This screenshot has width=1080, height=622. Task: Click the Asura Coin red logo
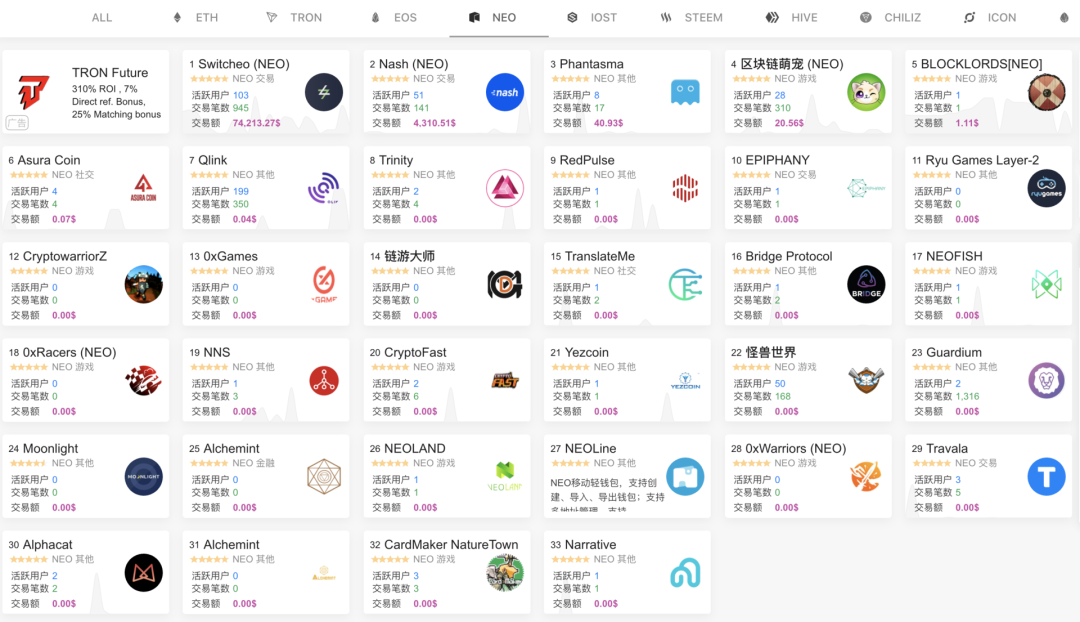tap(143, 188)
